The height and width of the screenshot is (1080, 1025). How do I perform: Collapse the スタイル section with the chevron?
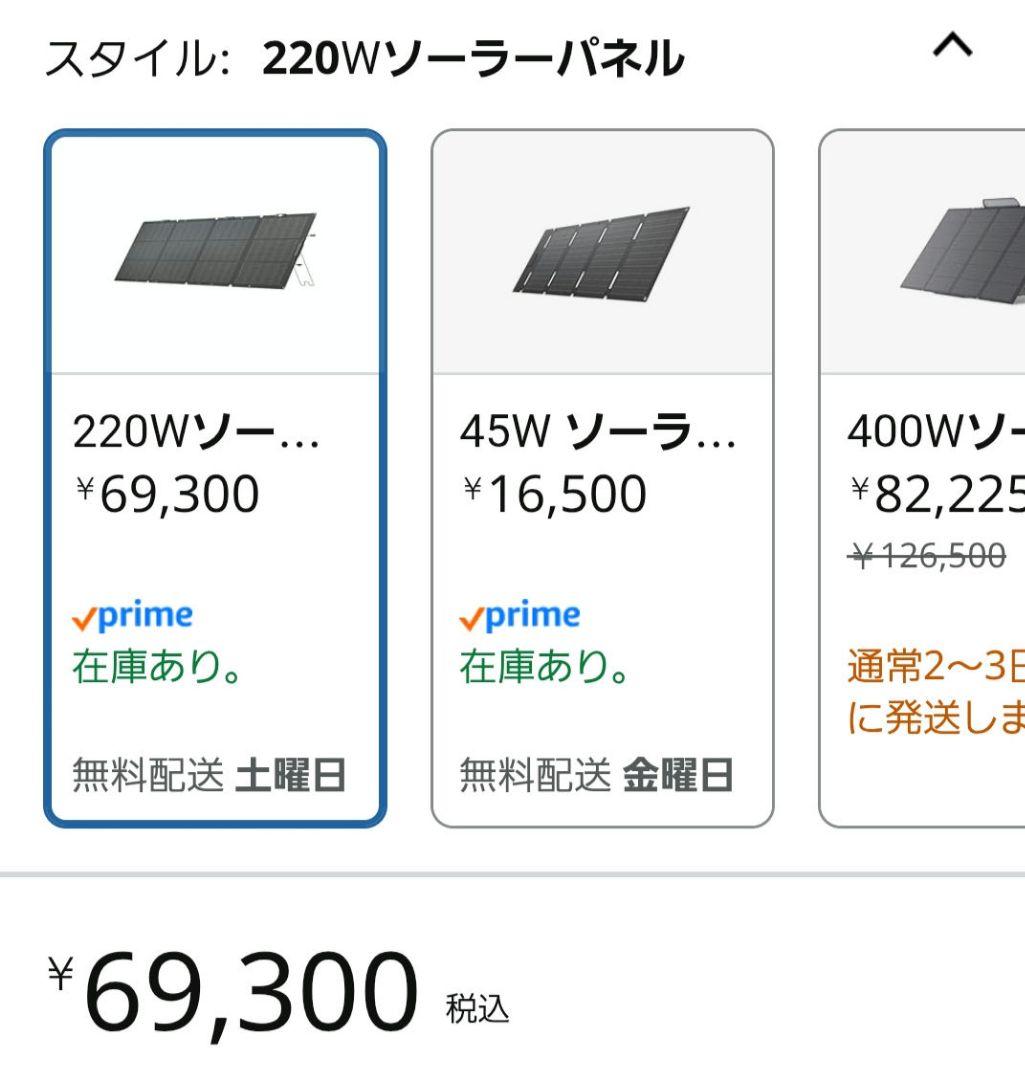(955, 45)
